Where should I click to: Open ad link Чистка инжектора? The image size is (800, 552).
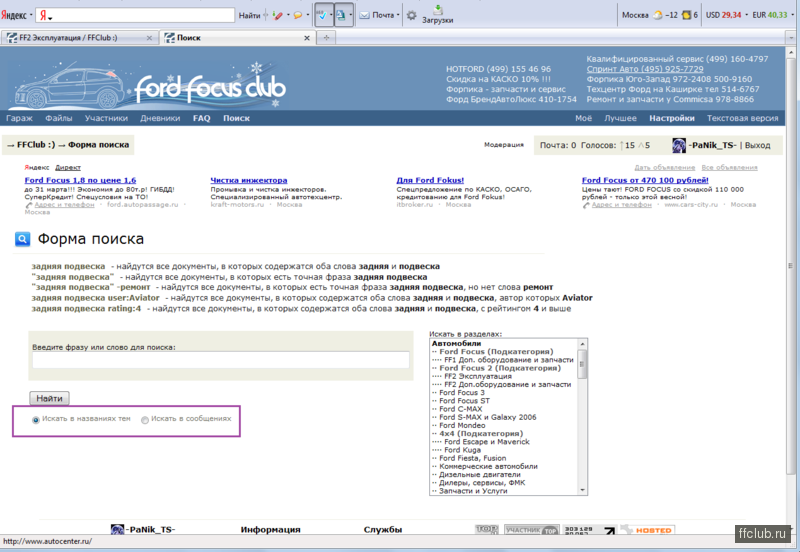pos(249,180)
